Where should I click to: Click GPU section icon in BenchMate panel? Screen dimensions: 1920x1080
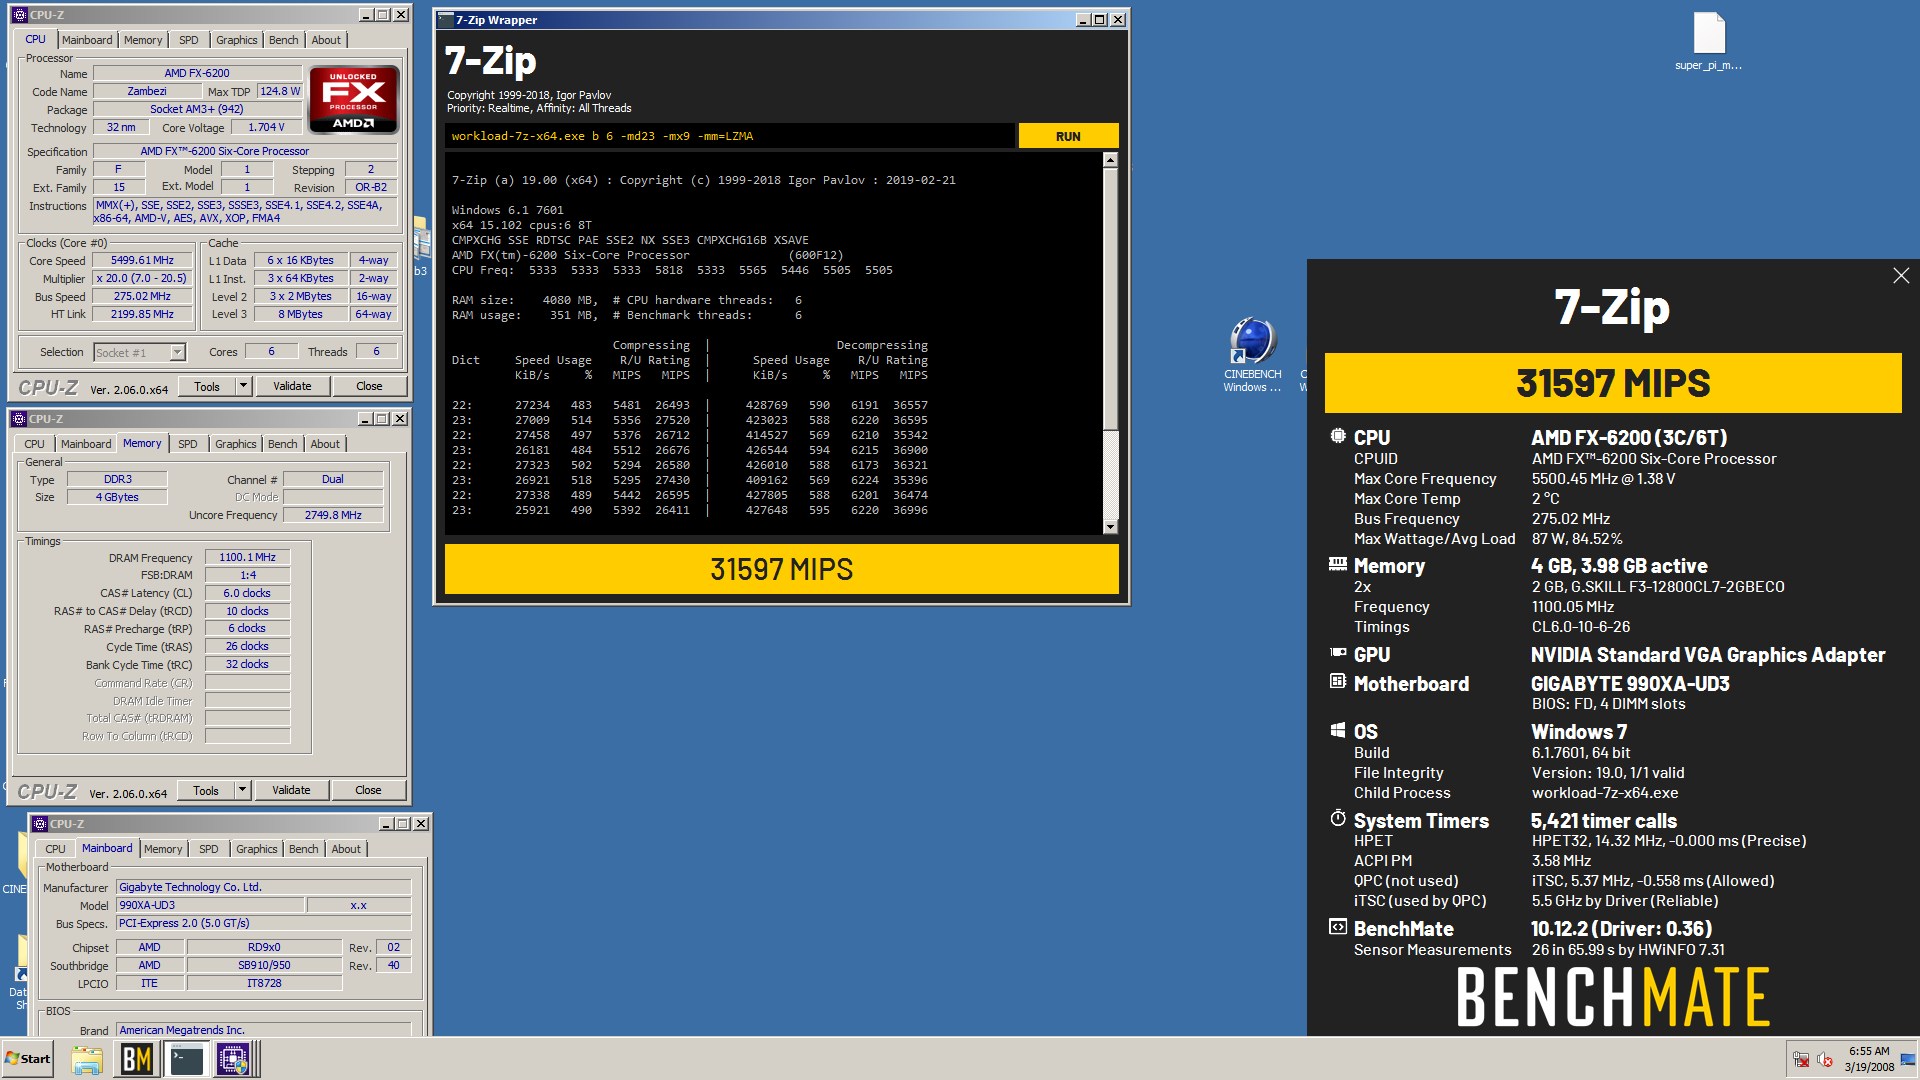(1338, 653)
